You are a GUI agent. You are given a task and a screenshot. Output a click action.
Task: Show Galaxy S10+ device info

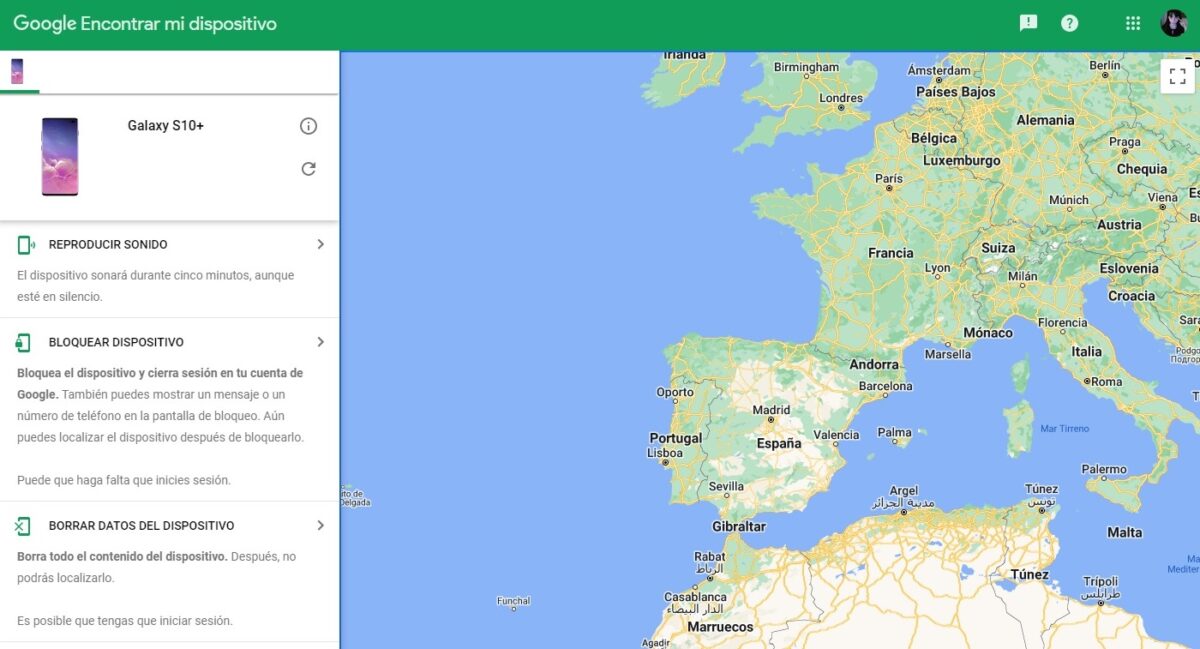tap(308, 126)
